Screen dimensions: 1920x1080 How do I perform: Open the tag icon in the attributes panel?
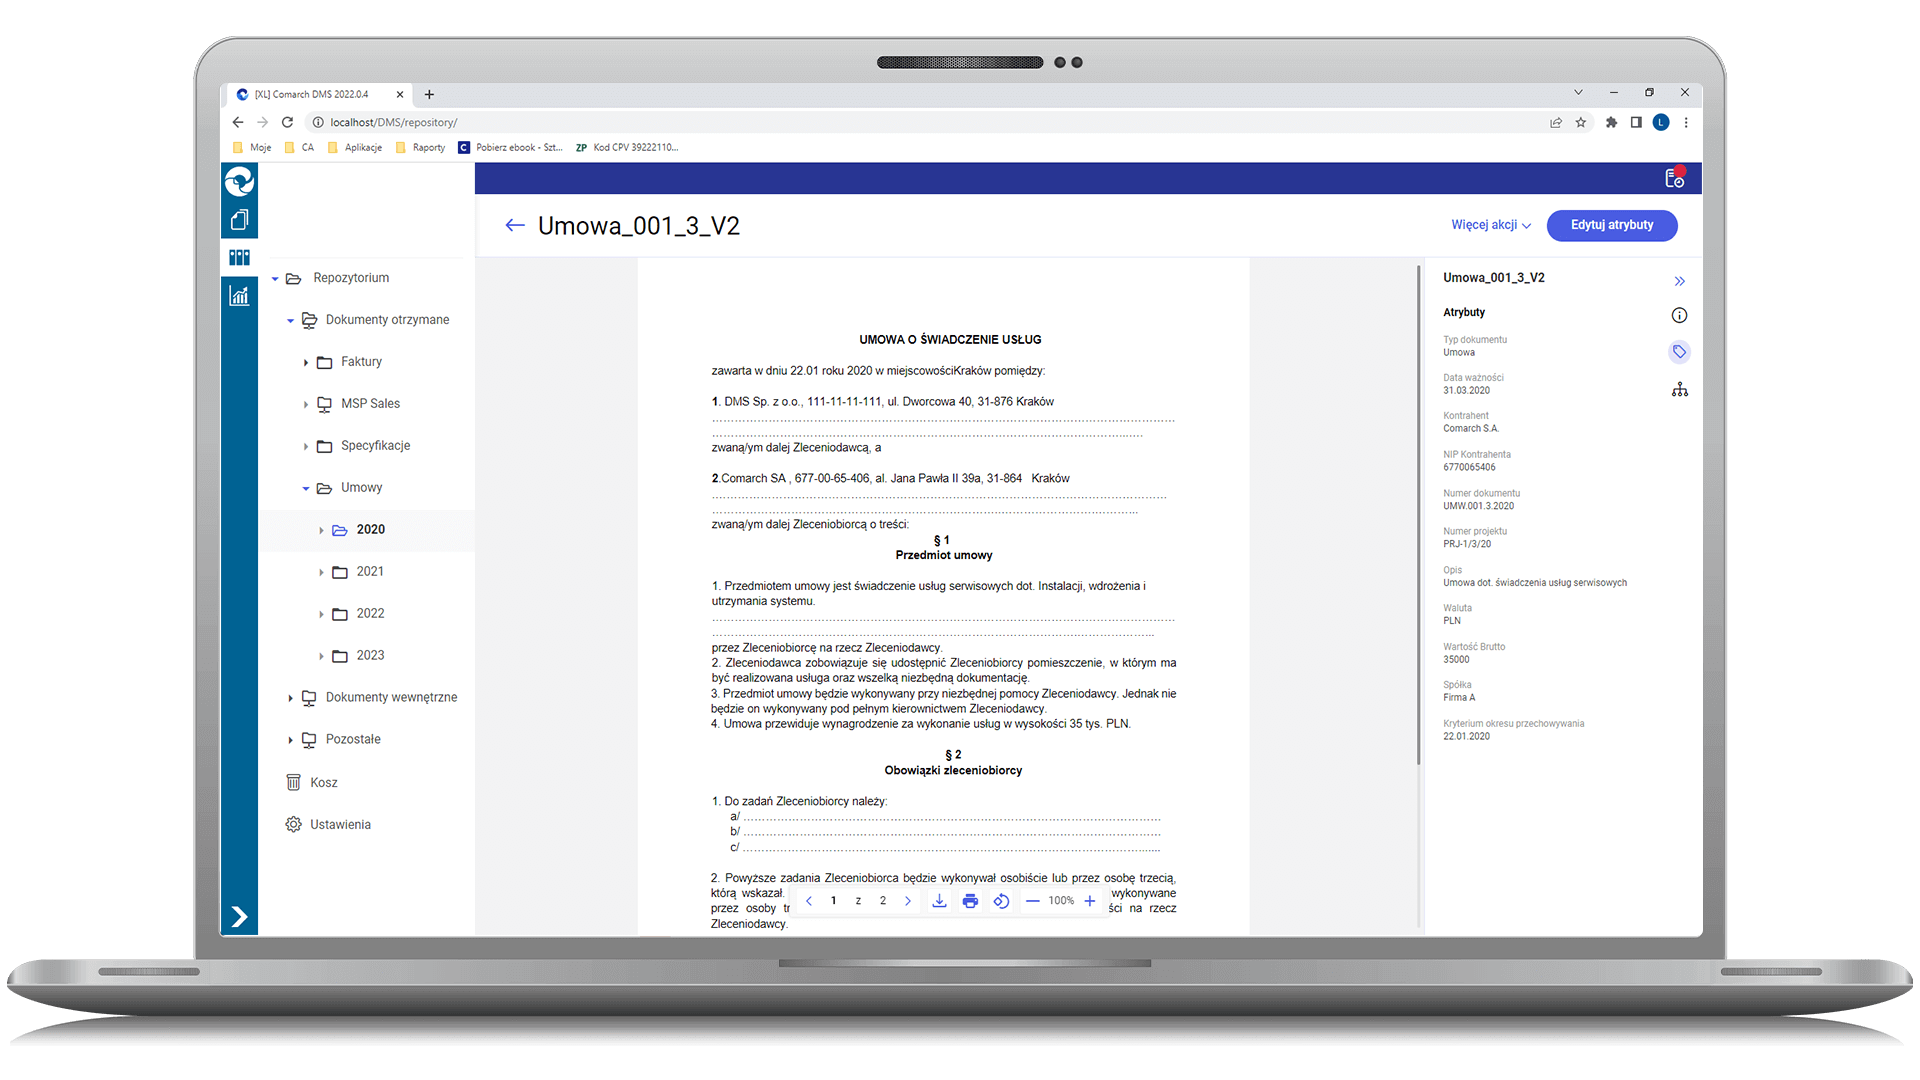click(1680, 351)
